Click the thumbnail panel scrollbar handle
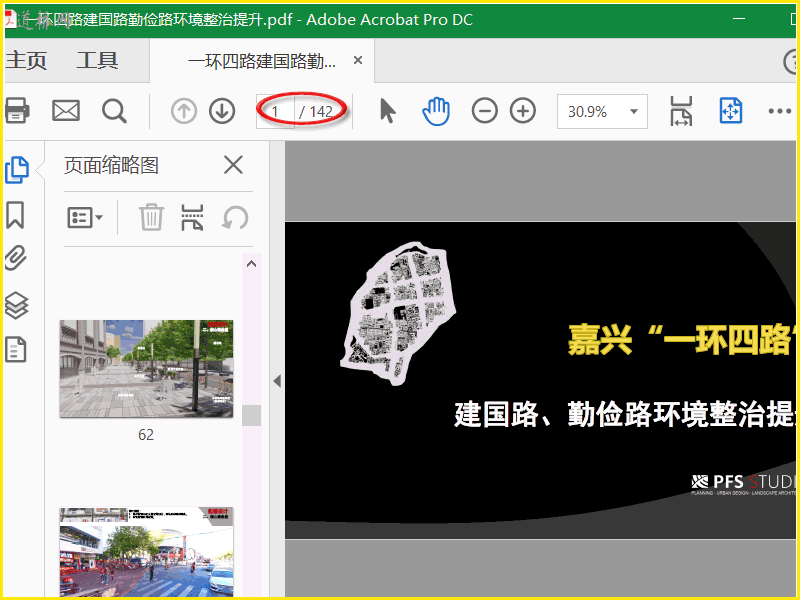The width and height of the screenshot is (800, 600). click(x=252, y=415)
